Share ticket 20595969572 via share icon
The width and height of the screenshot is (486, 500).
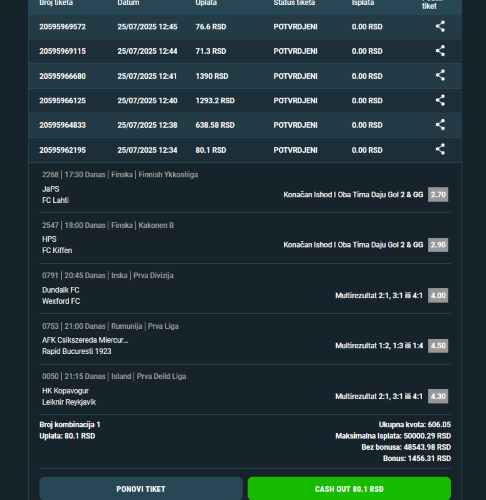[x=440, y=26]
